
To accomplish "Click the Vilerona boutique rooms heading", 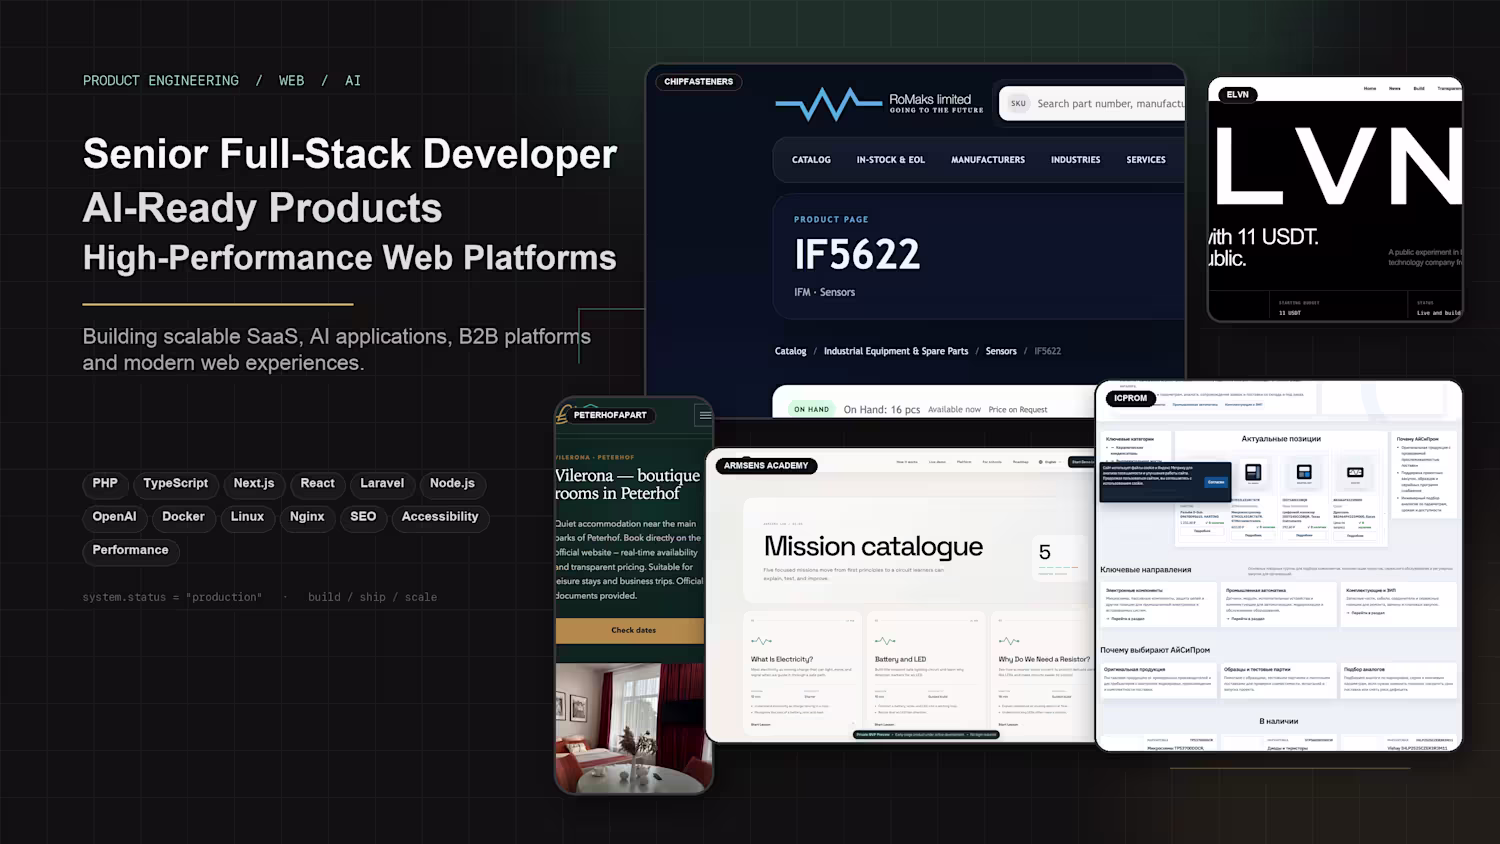I will pyautogui.click(x=627, y=484).
